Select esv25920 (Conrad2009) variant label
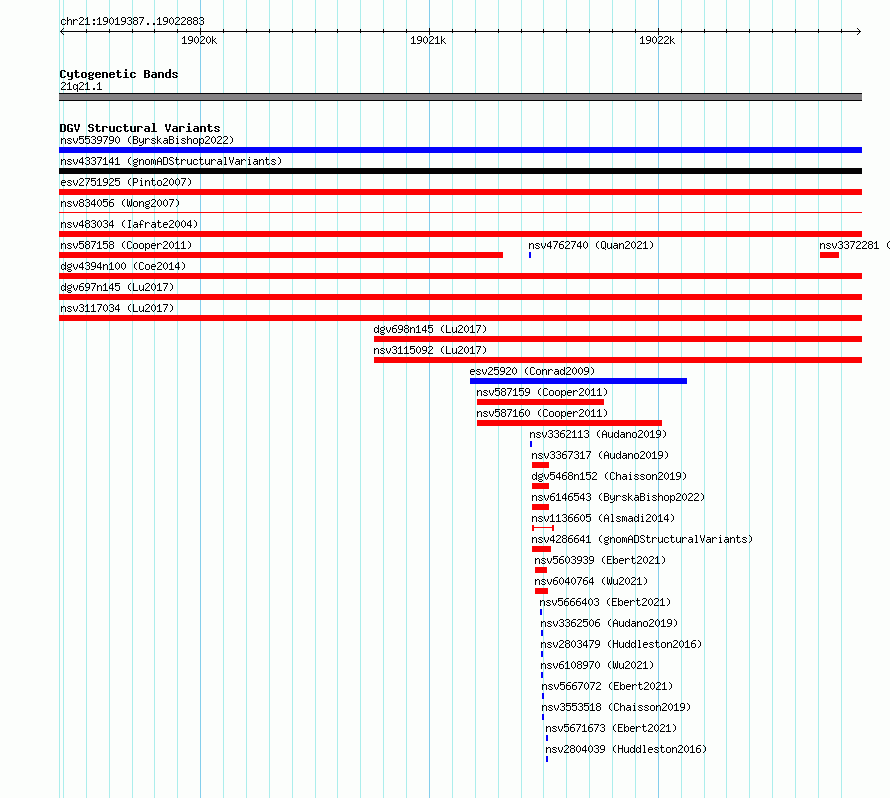Screen dimensions: 890x798 pos(532,371)
